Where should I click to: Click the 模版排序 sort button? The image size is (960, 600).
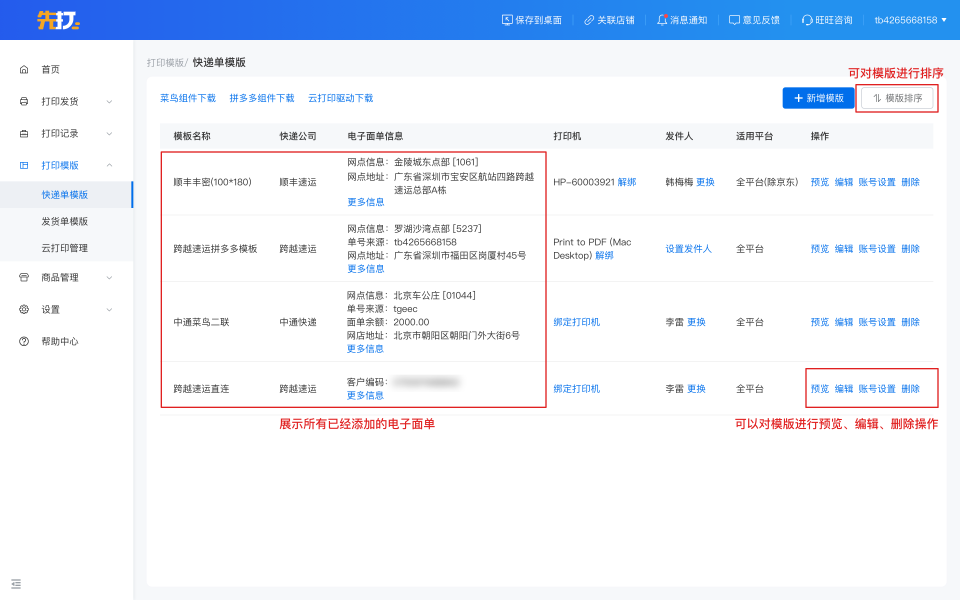(x=897, y=98)
